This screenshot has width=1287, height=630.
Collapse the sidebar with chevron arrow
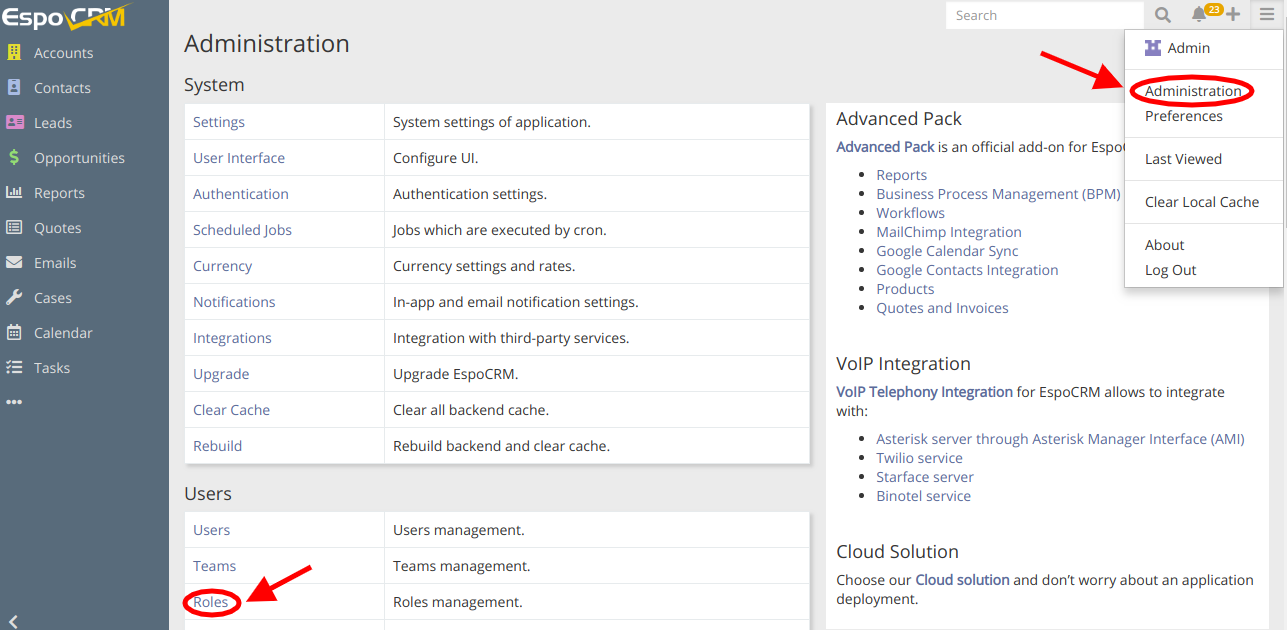[13, 620]
